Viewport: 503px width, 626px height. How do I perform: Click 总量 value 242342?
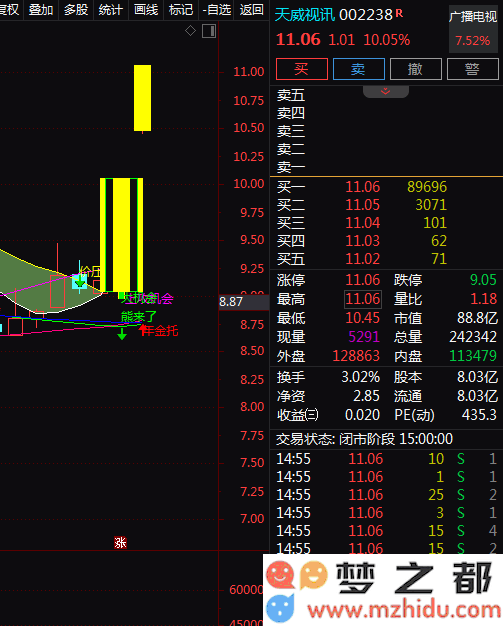pos(473,337)
